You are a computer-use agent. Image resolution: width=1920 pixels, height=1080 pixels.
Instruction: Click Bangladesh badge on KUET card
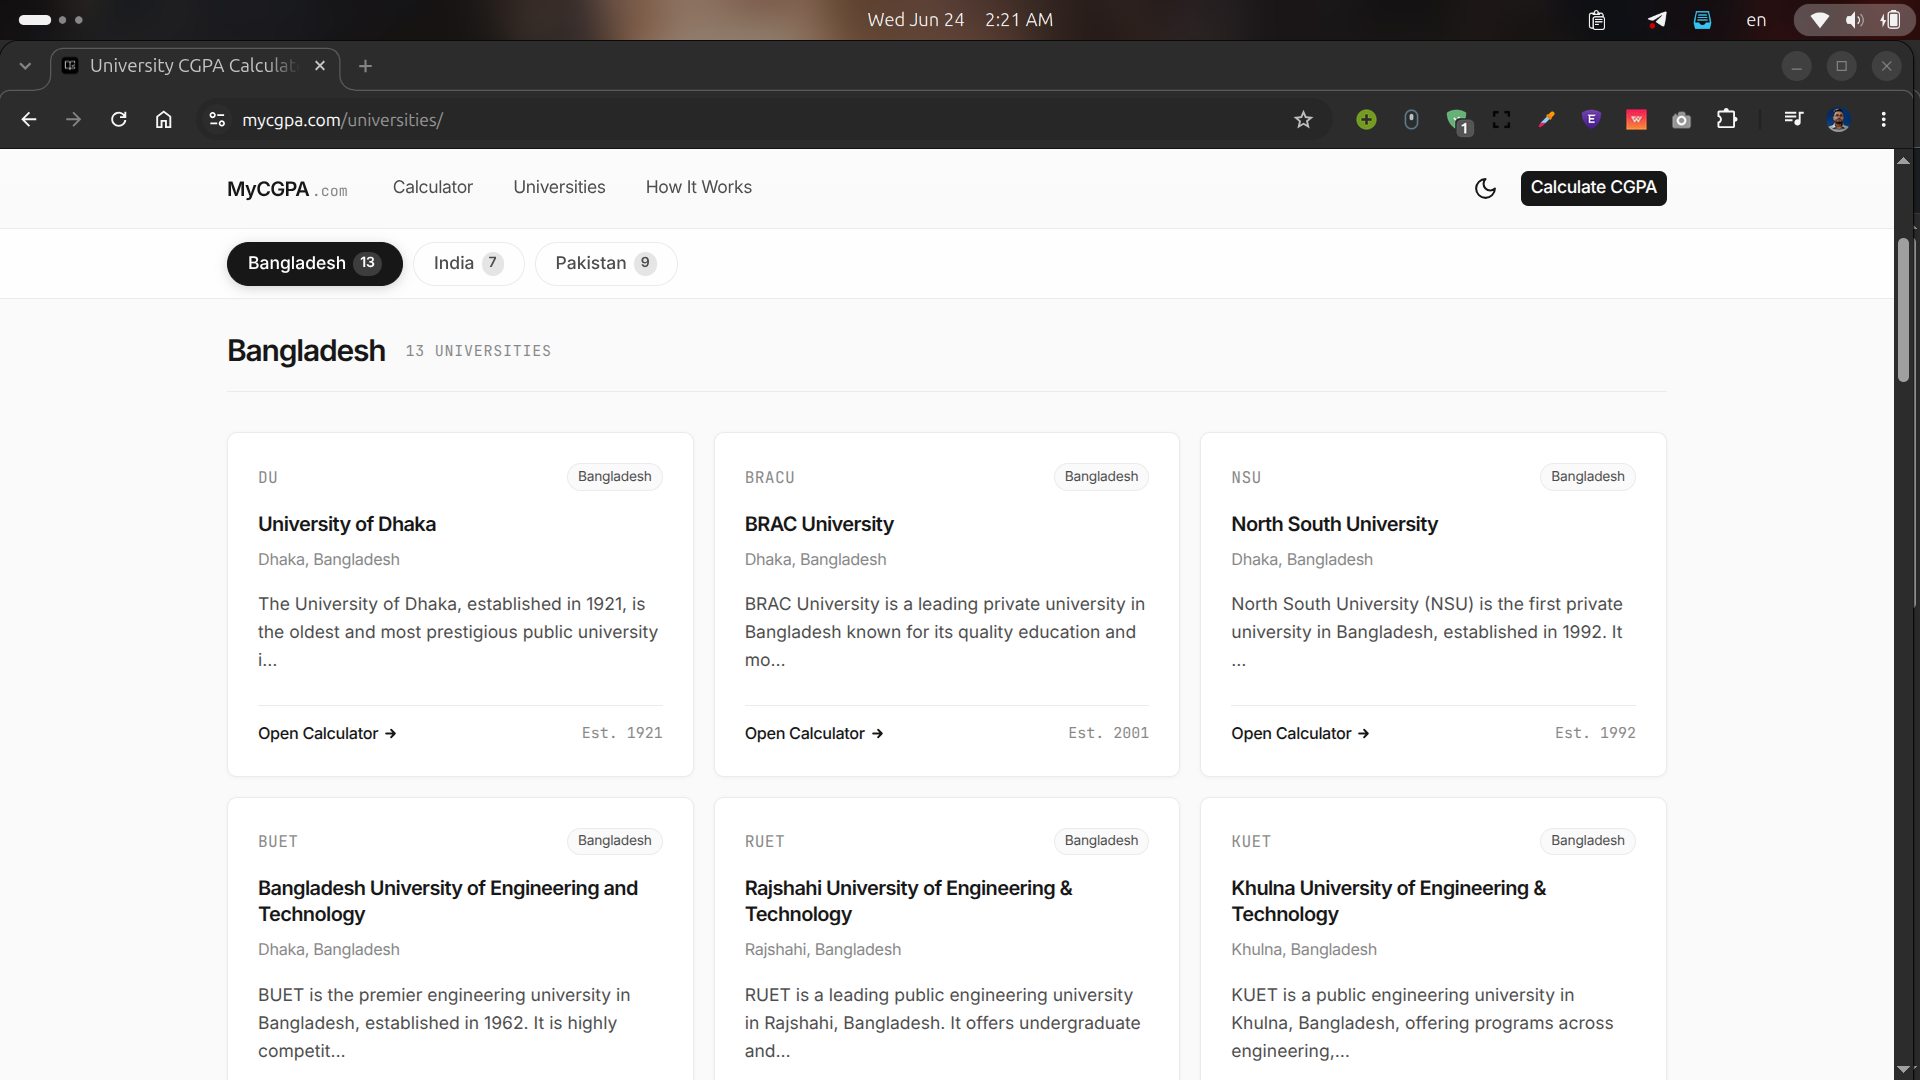pos(1587,841)
